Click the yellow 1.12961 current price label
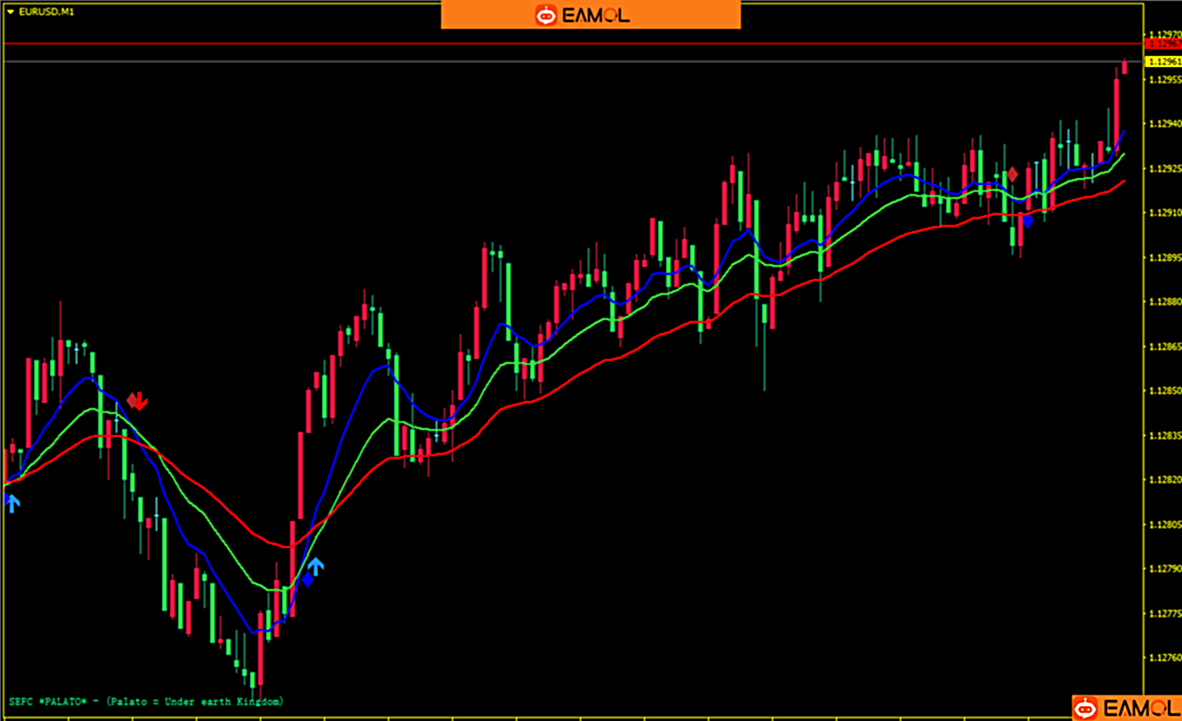Viewport: 1182px width, 721px height. point(1163,61)
